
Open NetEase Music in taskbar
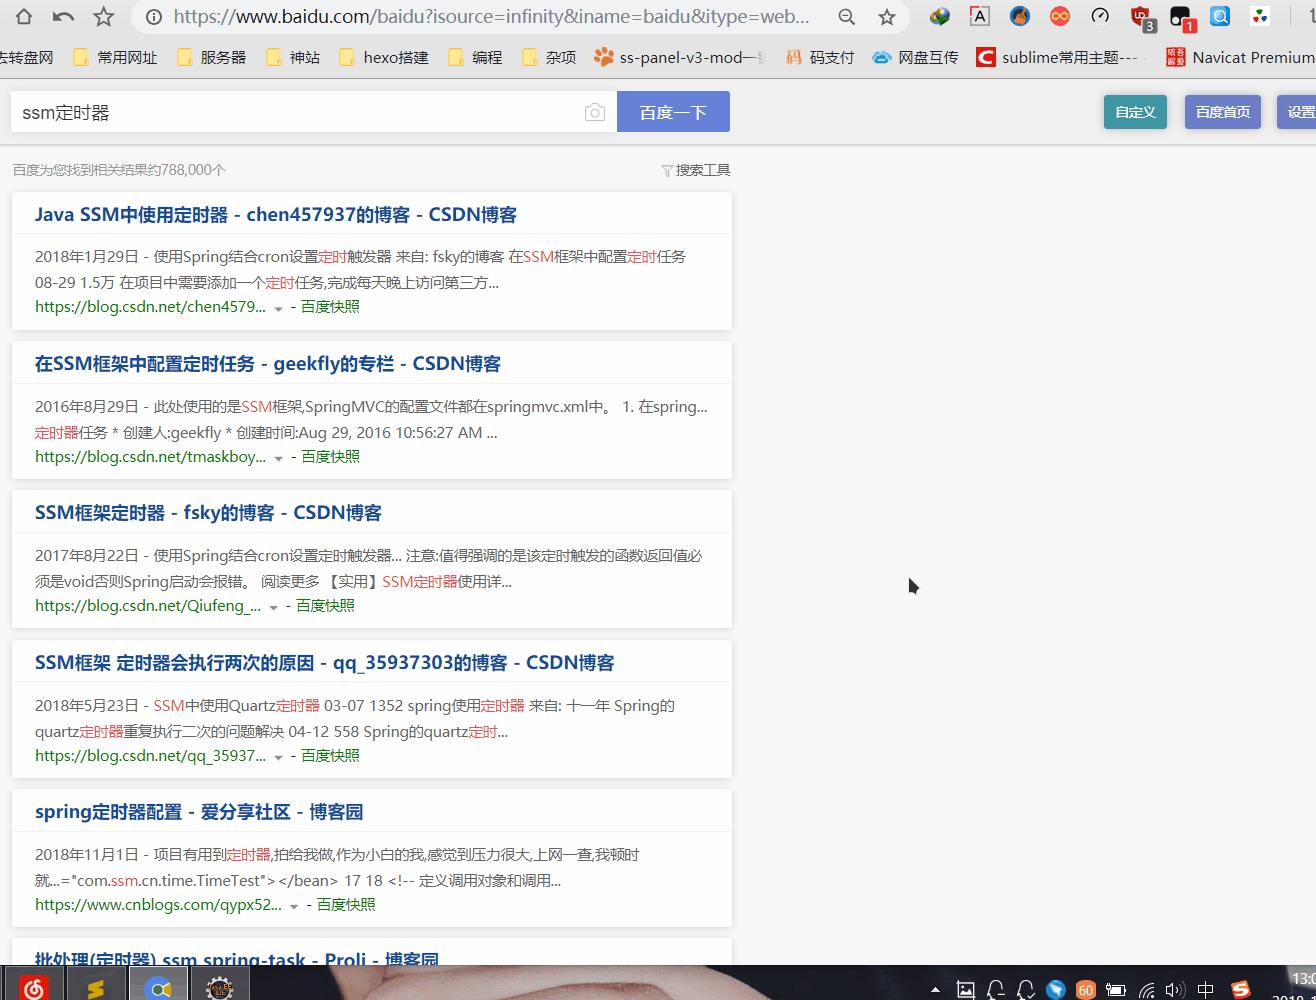pyautogui.click(x=33, y=988)
